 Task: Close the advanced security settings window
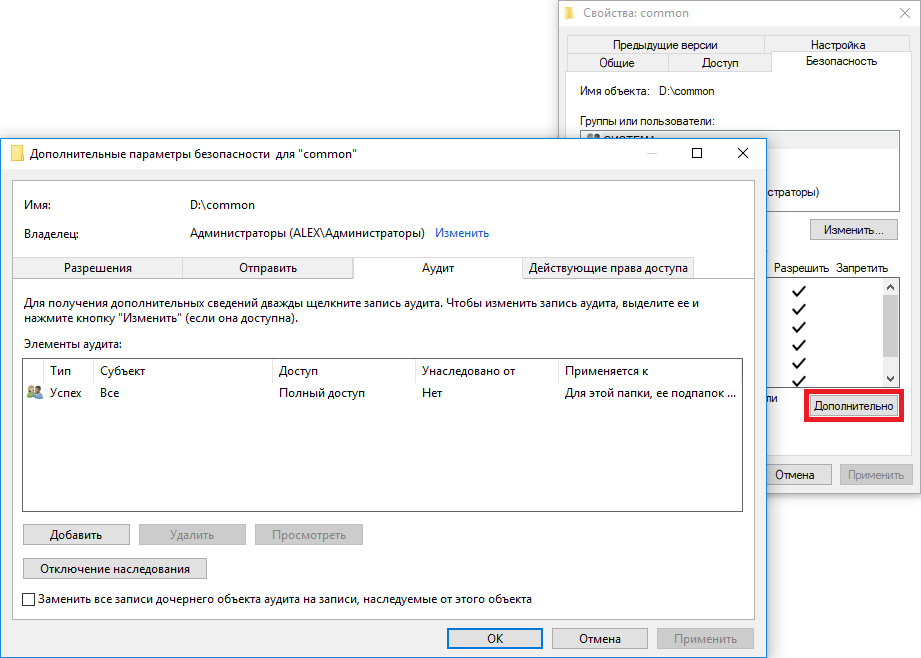(x=742, y=153)
